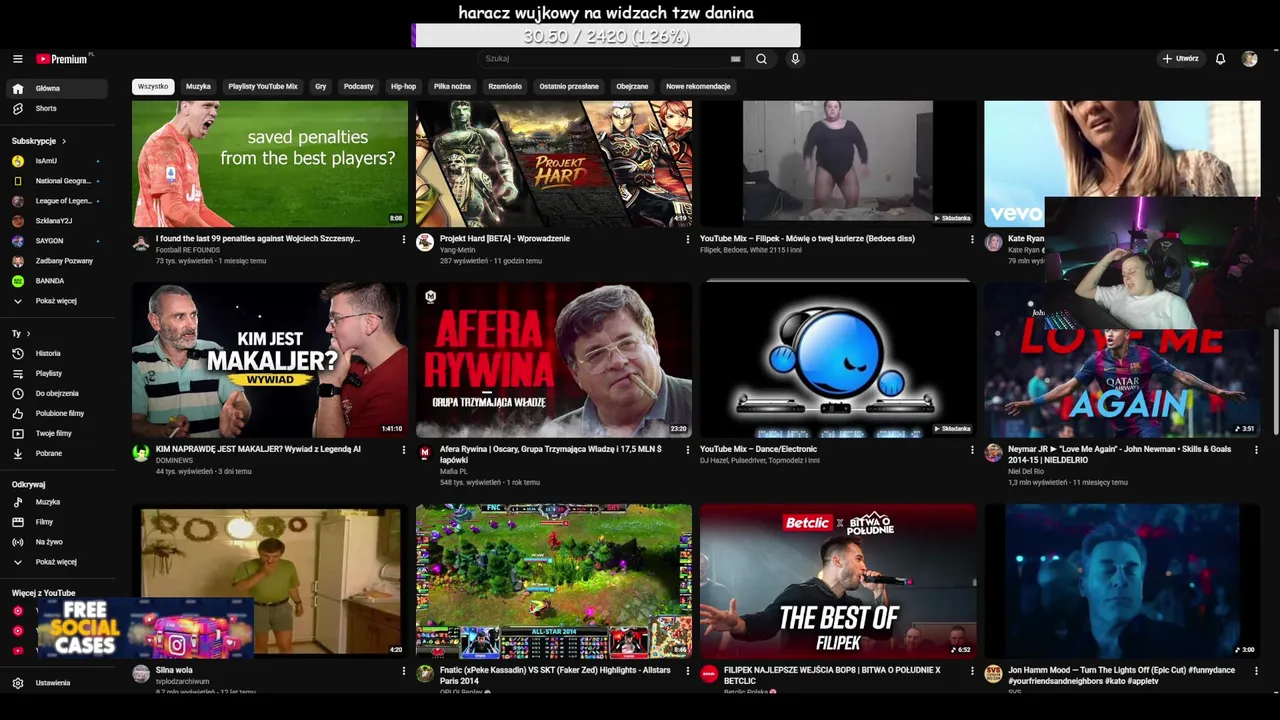Open account avatar menu
Viewport: 1280px width, 720px height.
pyautogui.click(x=1249, y=59)
